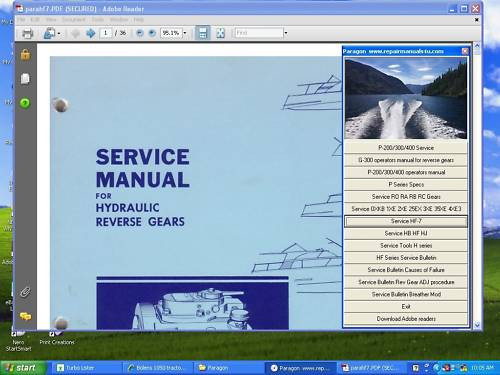
Task: Open the Find options dropdown arrow
Action: [x=286, y=33]
